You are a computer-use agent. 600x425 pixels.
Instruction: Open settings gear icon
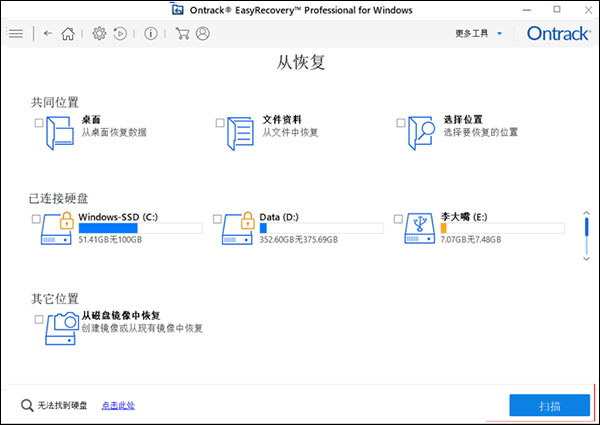(99, 34)
